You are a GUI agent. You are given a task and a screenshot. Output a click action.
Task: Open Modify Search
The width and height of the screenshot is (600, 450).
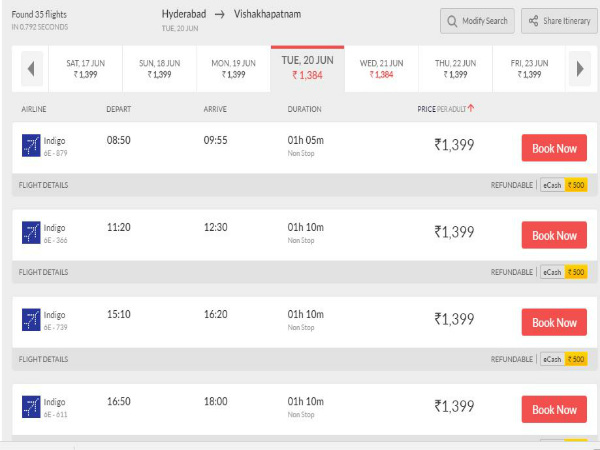[478, 21]
